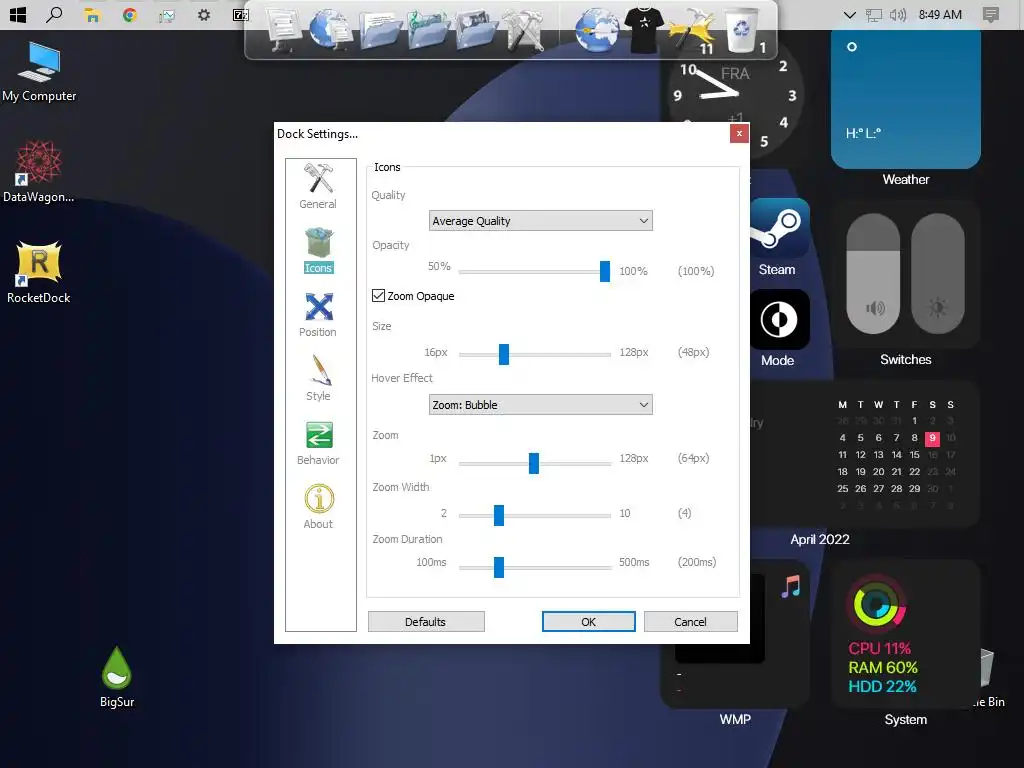This screenshot has height=768, width=1024.
Task: Click the network icon in system tray
Action: point(873,14)
